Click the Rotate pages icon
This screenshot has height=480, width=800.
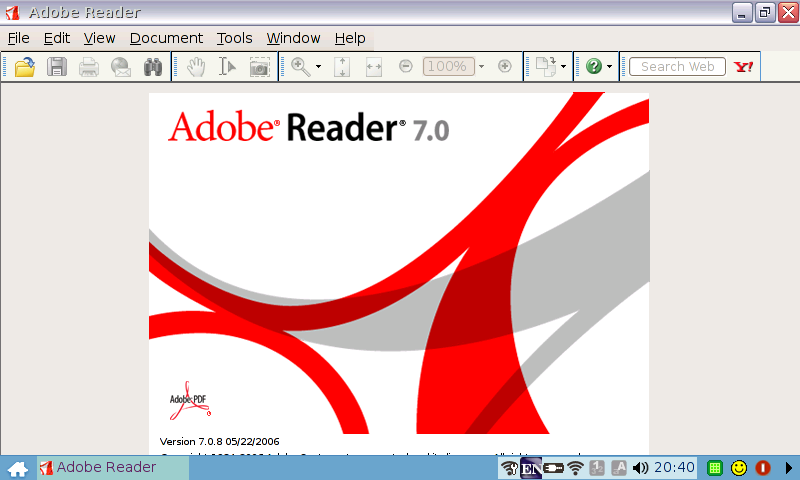coord(546,67)
